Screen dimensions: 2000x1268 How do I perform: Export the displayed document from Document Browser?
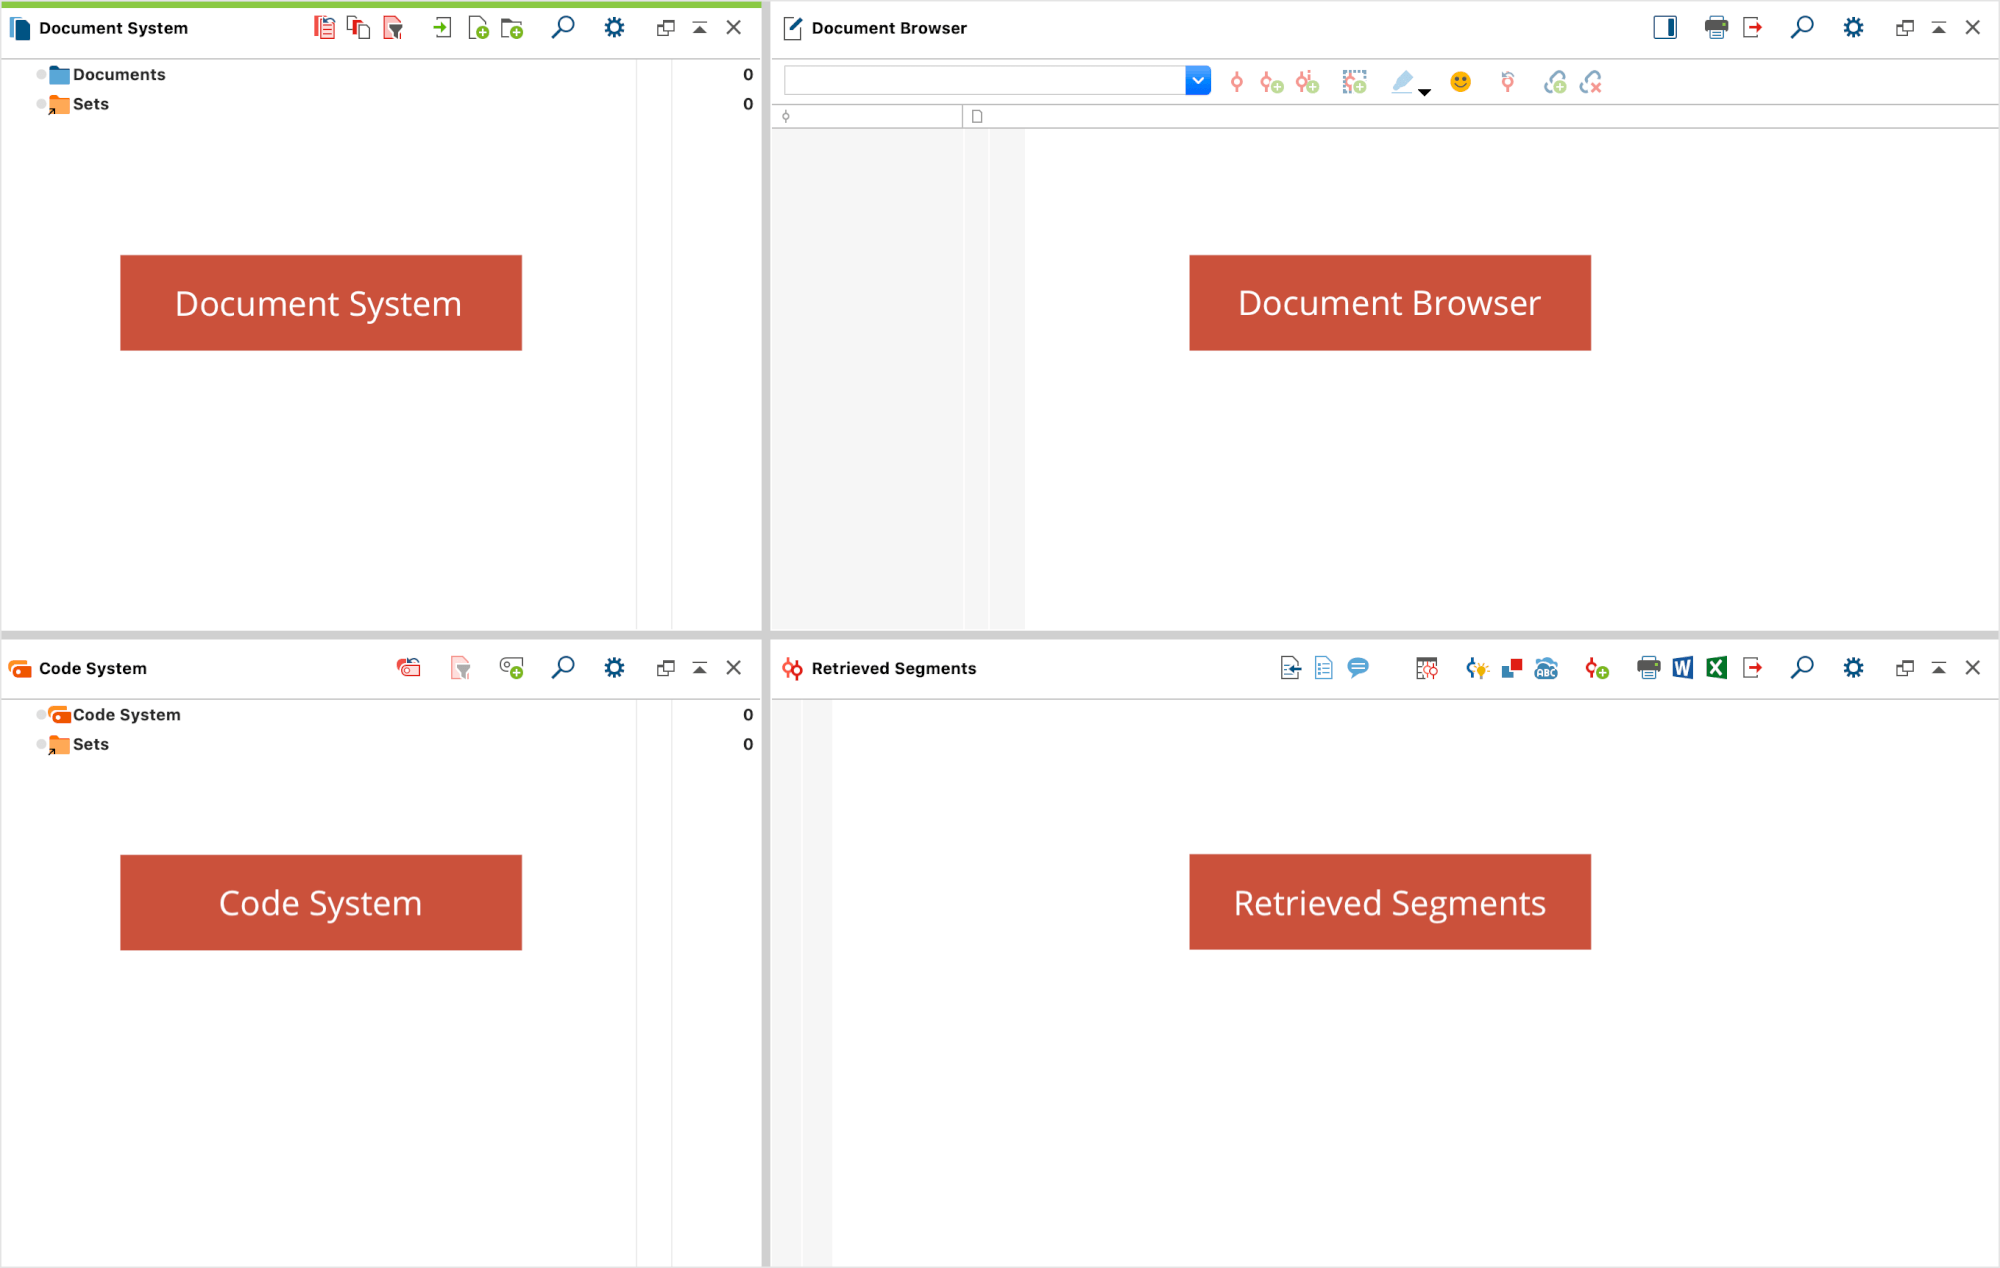[x=1752, y=27]
